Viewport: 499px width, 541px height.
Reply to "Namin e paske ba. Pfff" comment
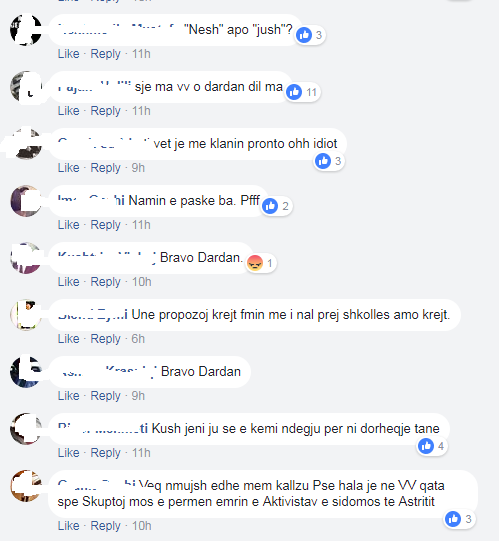pos(106,225)
